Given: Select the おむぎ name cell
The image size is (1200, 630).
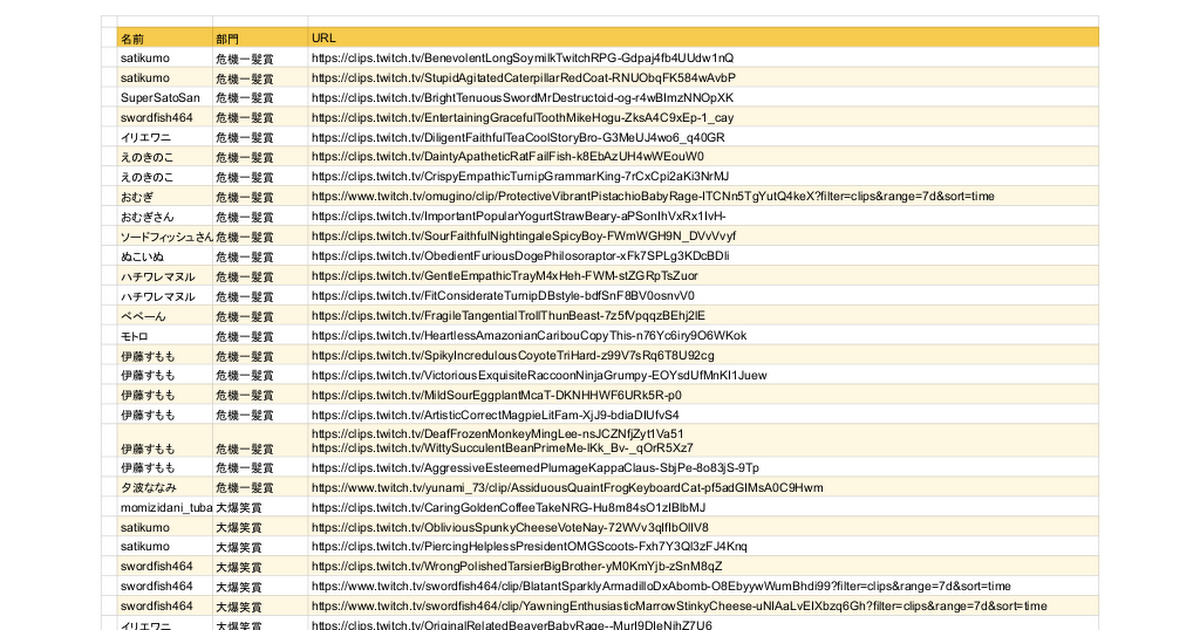Looking at the screenshot, I should (164, 197).
